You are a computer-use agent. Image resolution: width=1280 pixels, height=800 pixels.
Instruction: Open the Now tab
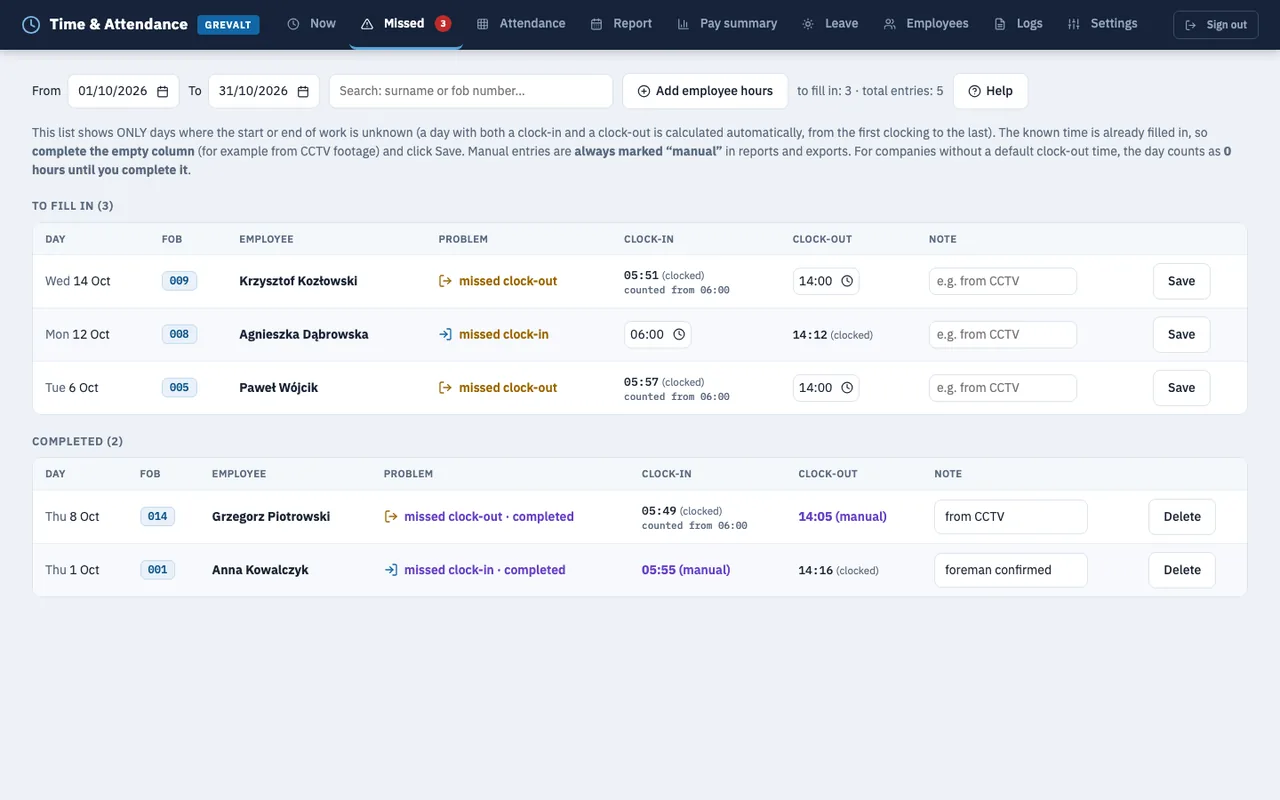click(311, 24)
